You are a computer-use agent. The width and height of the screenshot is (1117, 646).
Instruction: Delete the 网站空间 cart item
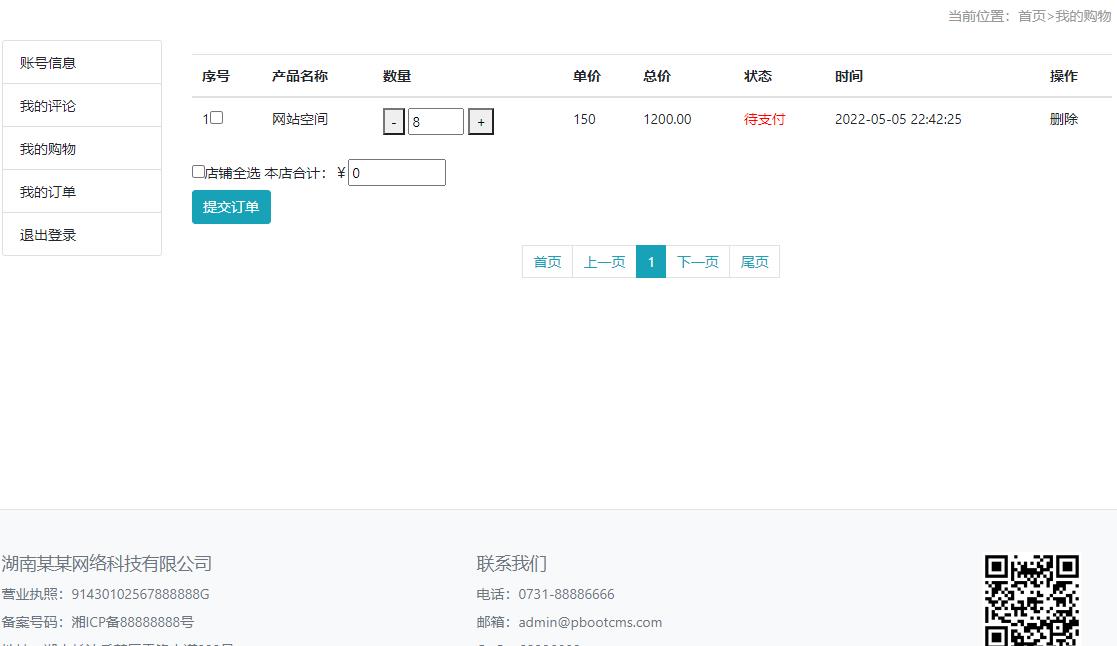point(1063,119)
